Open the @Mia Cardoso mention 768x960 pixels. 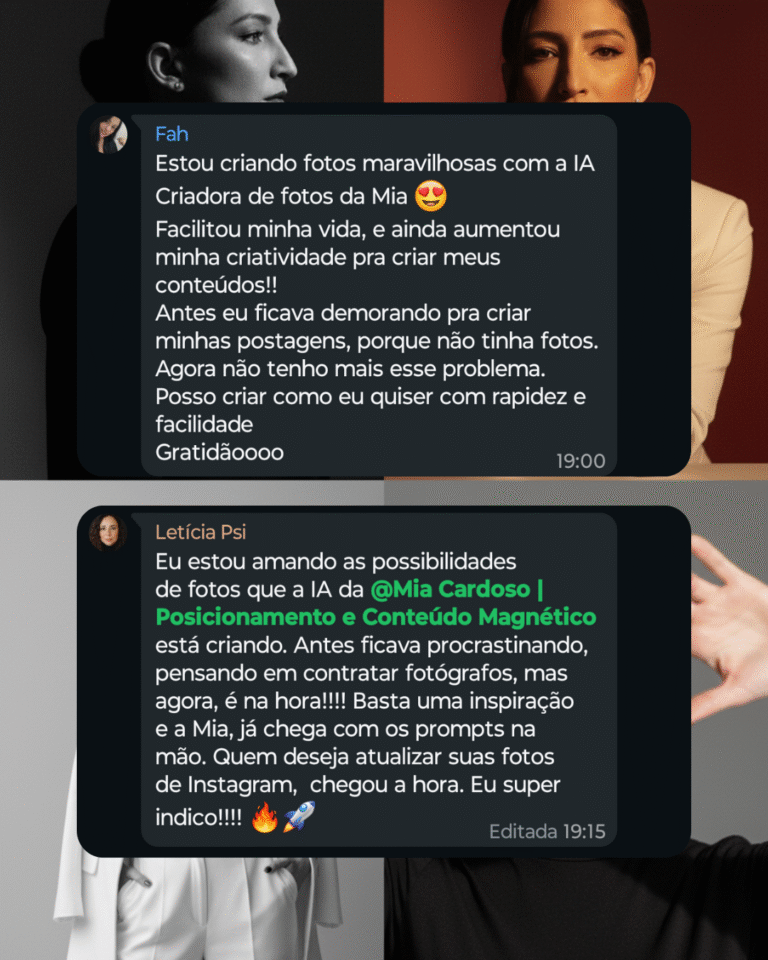[x=456, y=589]
